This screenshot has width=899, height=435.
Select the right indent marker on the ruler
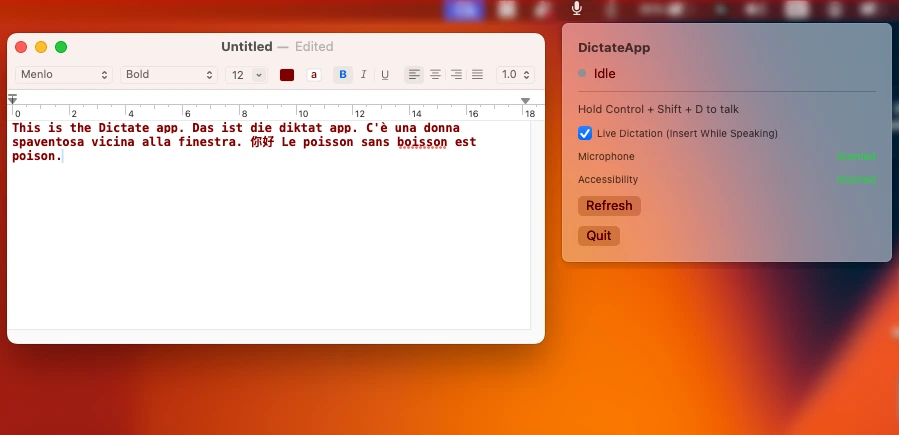click(x=525, y=101)
